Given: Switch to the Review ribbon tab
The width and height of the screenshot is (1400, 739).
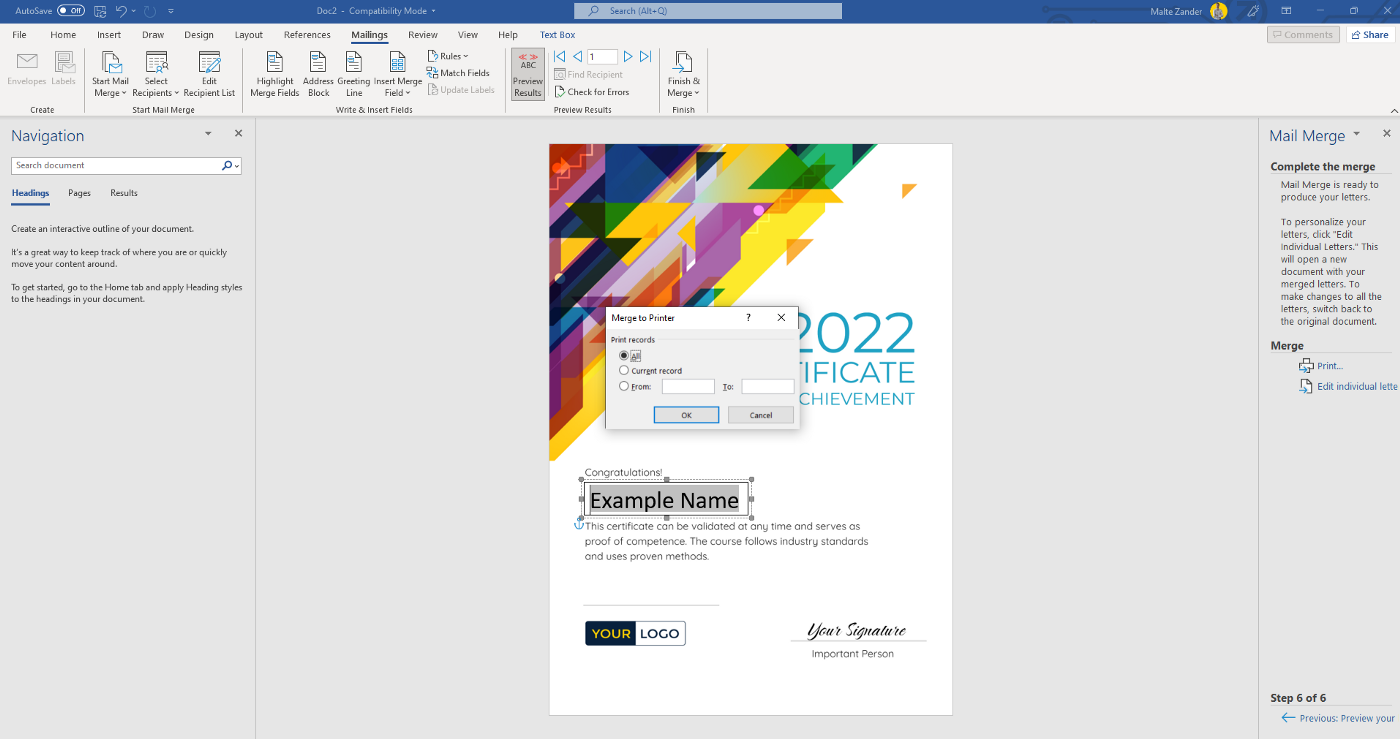Looking at the screenshot, I should point(422,34).
